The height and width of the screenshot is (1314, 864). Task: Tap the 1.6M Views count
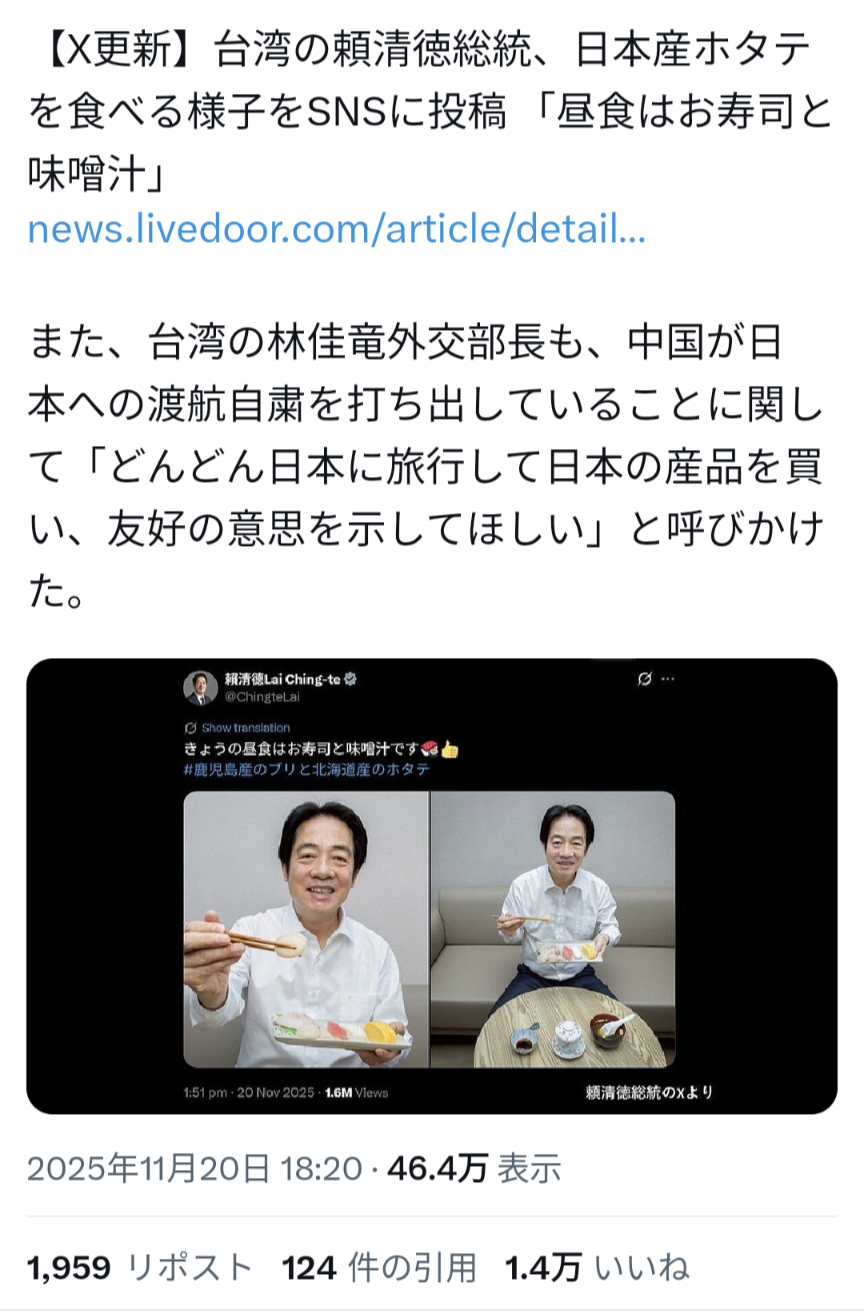[357, 1092]
